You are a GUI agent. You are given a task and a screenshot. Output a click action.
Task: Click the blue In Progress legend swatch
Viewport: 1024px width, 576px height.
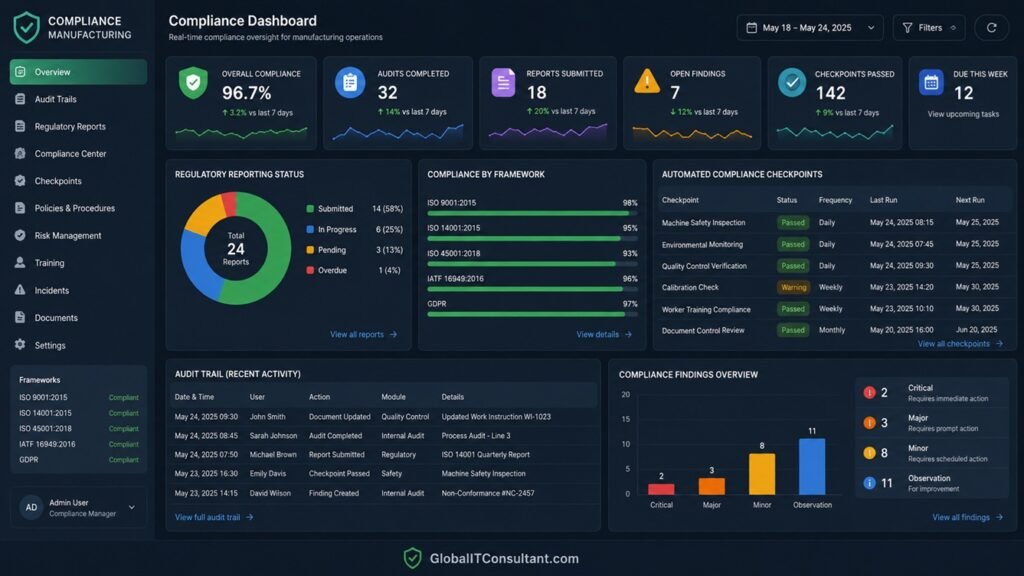coord(310,229)
